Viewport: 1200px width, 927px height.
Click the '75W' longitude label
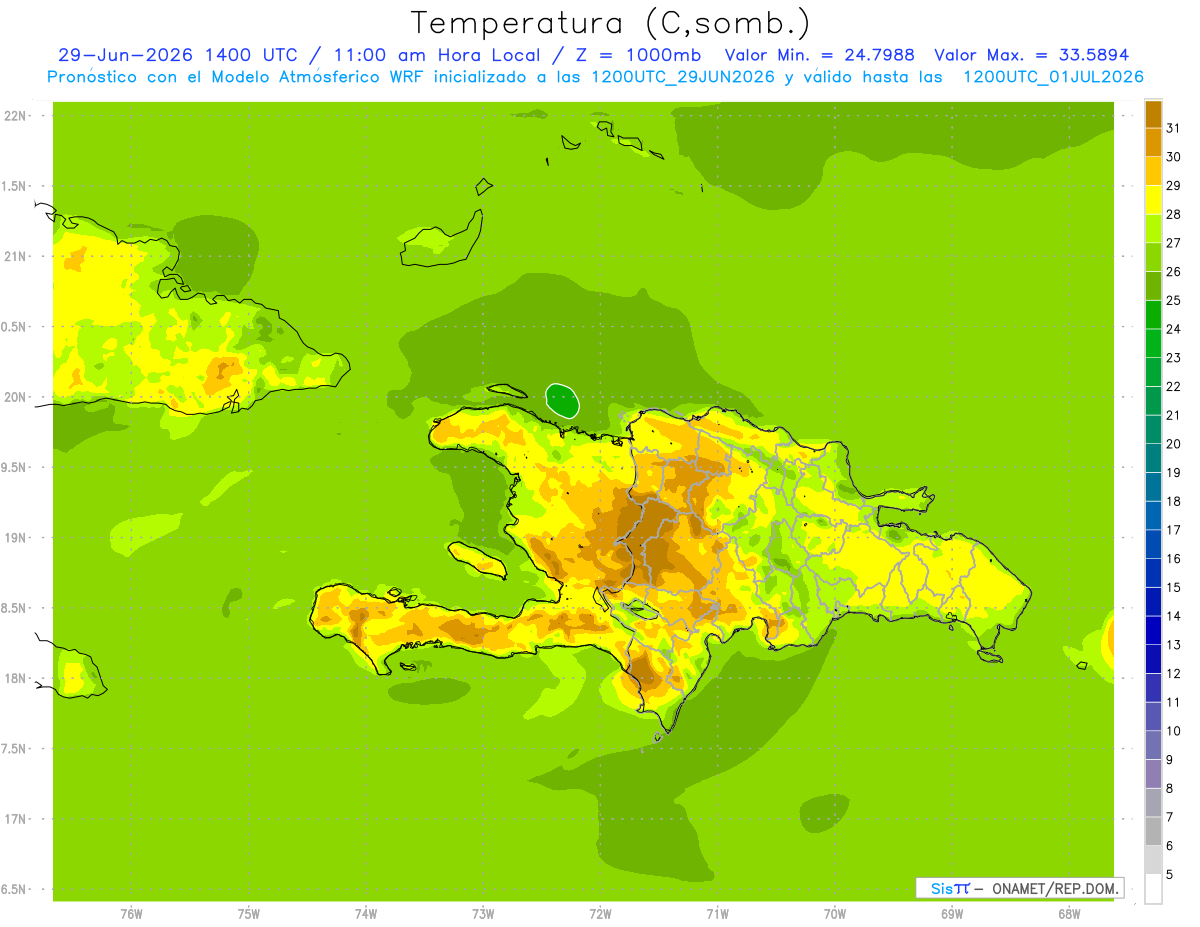tap(249, 914)
